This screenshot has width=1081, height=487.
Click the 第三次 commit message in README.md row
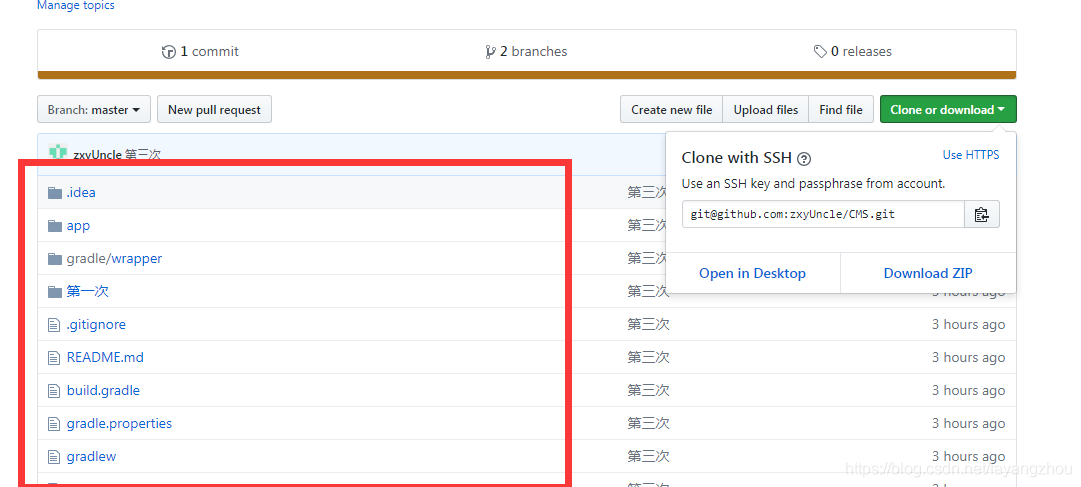[x=648, y=358]
